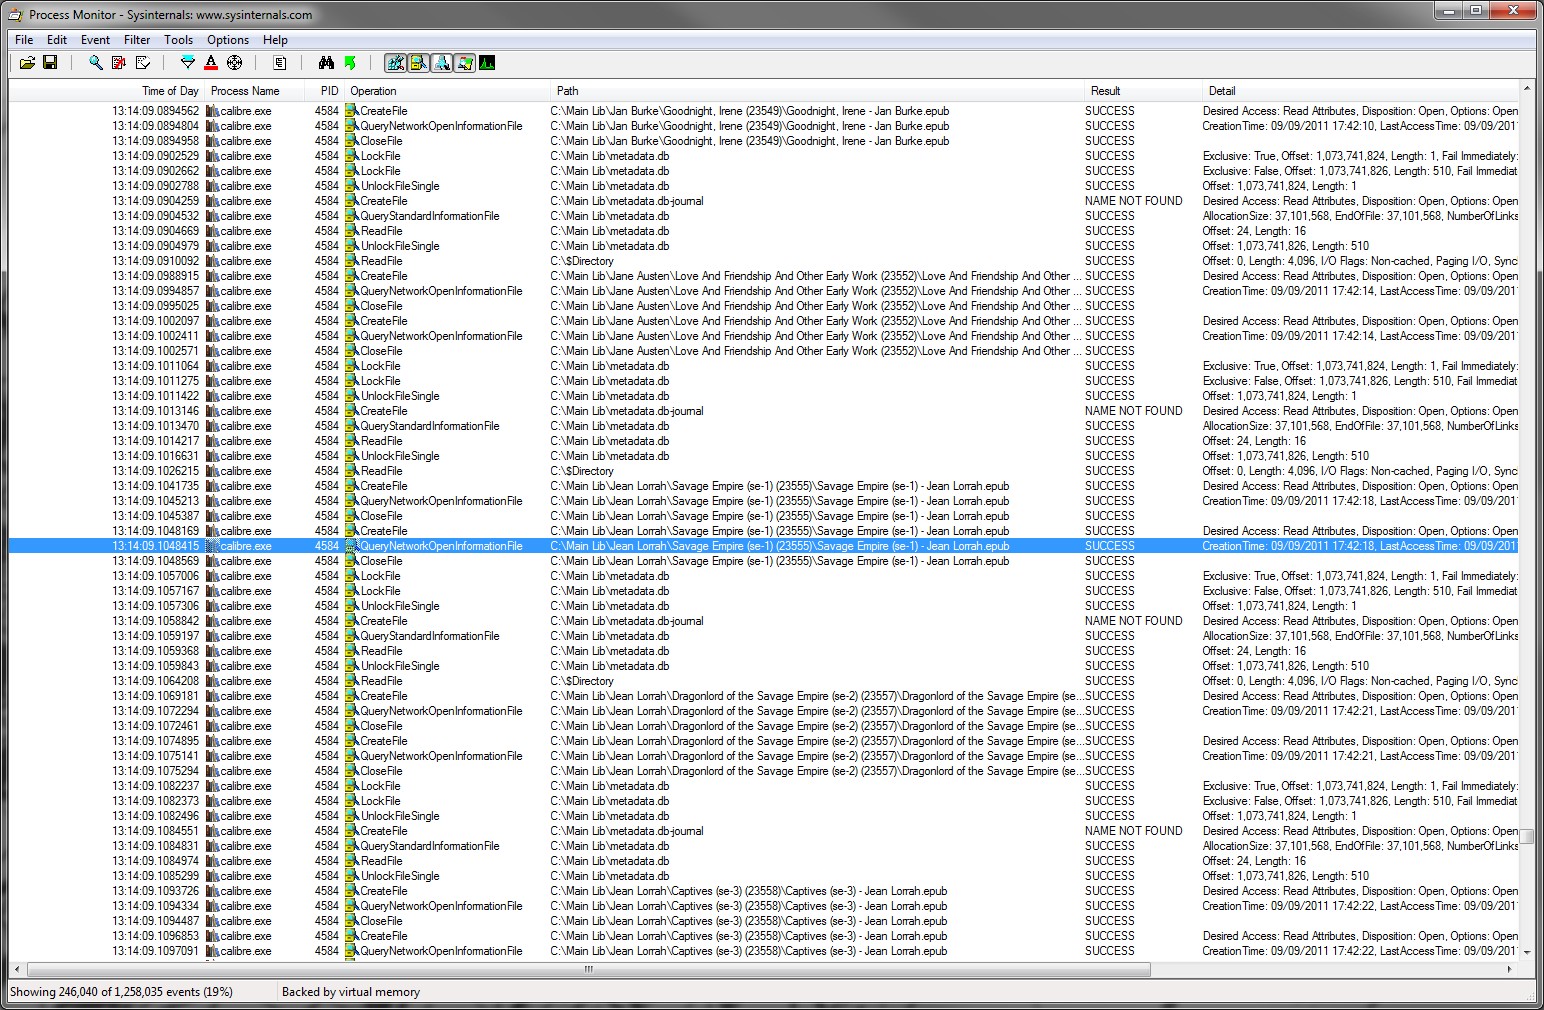Open the Help menu
This screenshot has height=1010, width=1544.
click(x=276, y=40)
